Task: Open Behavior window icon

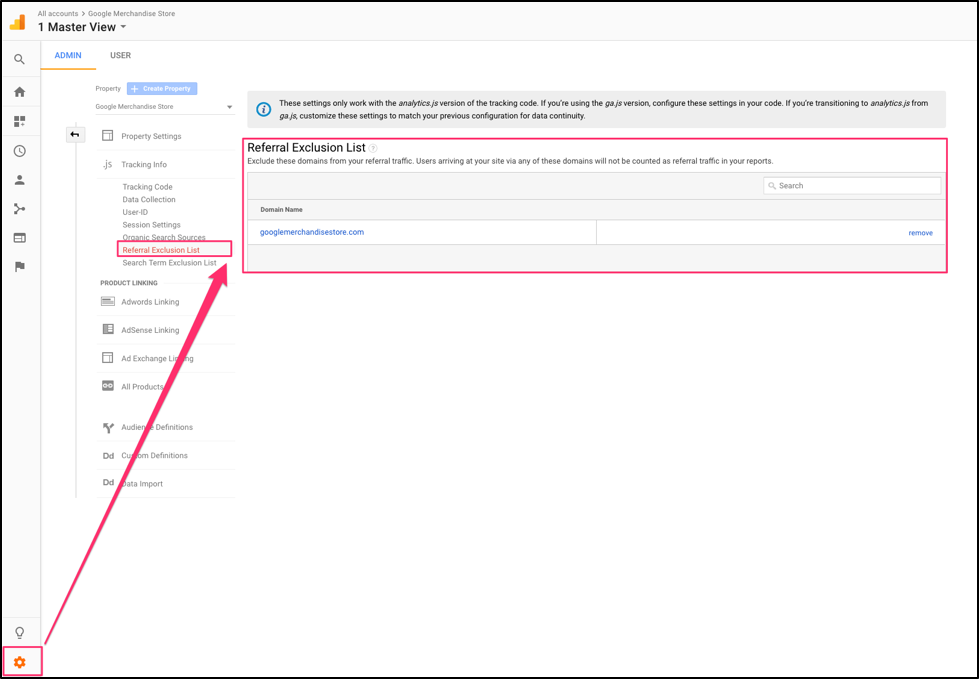Action: [19, 238]
